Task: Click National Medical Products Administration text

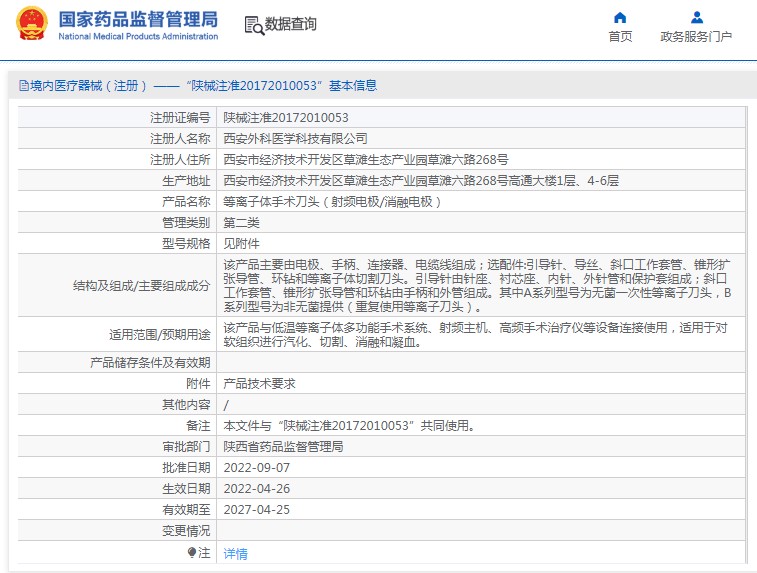Action: (x=138, y=36)
